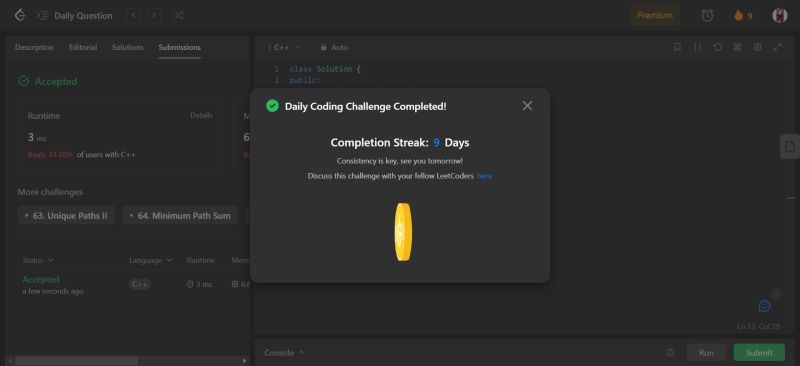This screenshot has width=800, height=366.
Task: Close the Daily Coding Challenge dialog
Action: (528, 106)
